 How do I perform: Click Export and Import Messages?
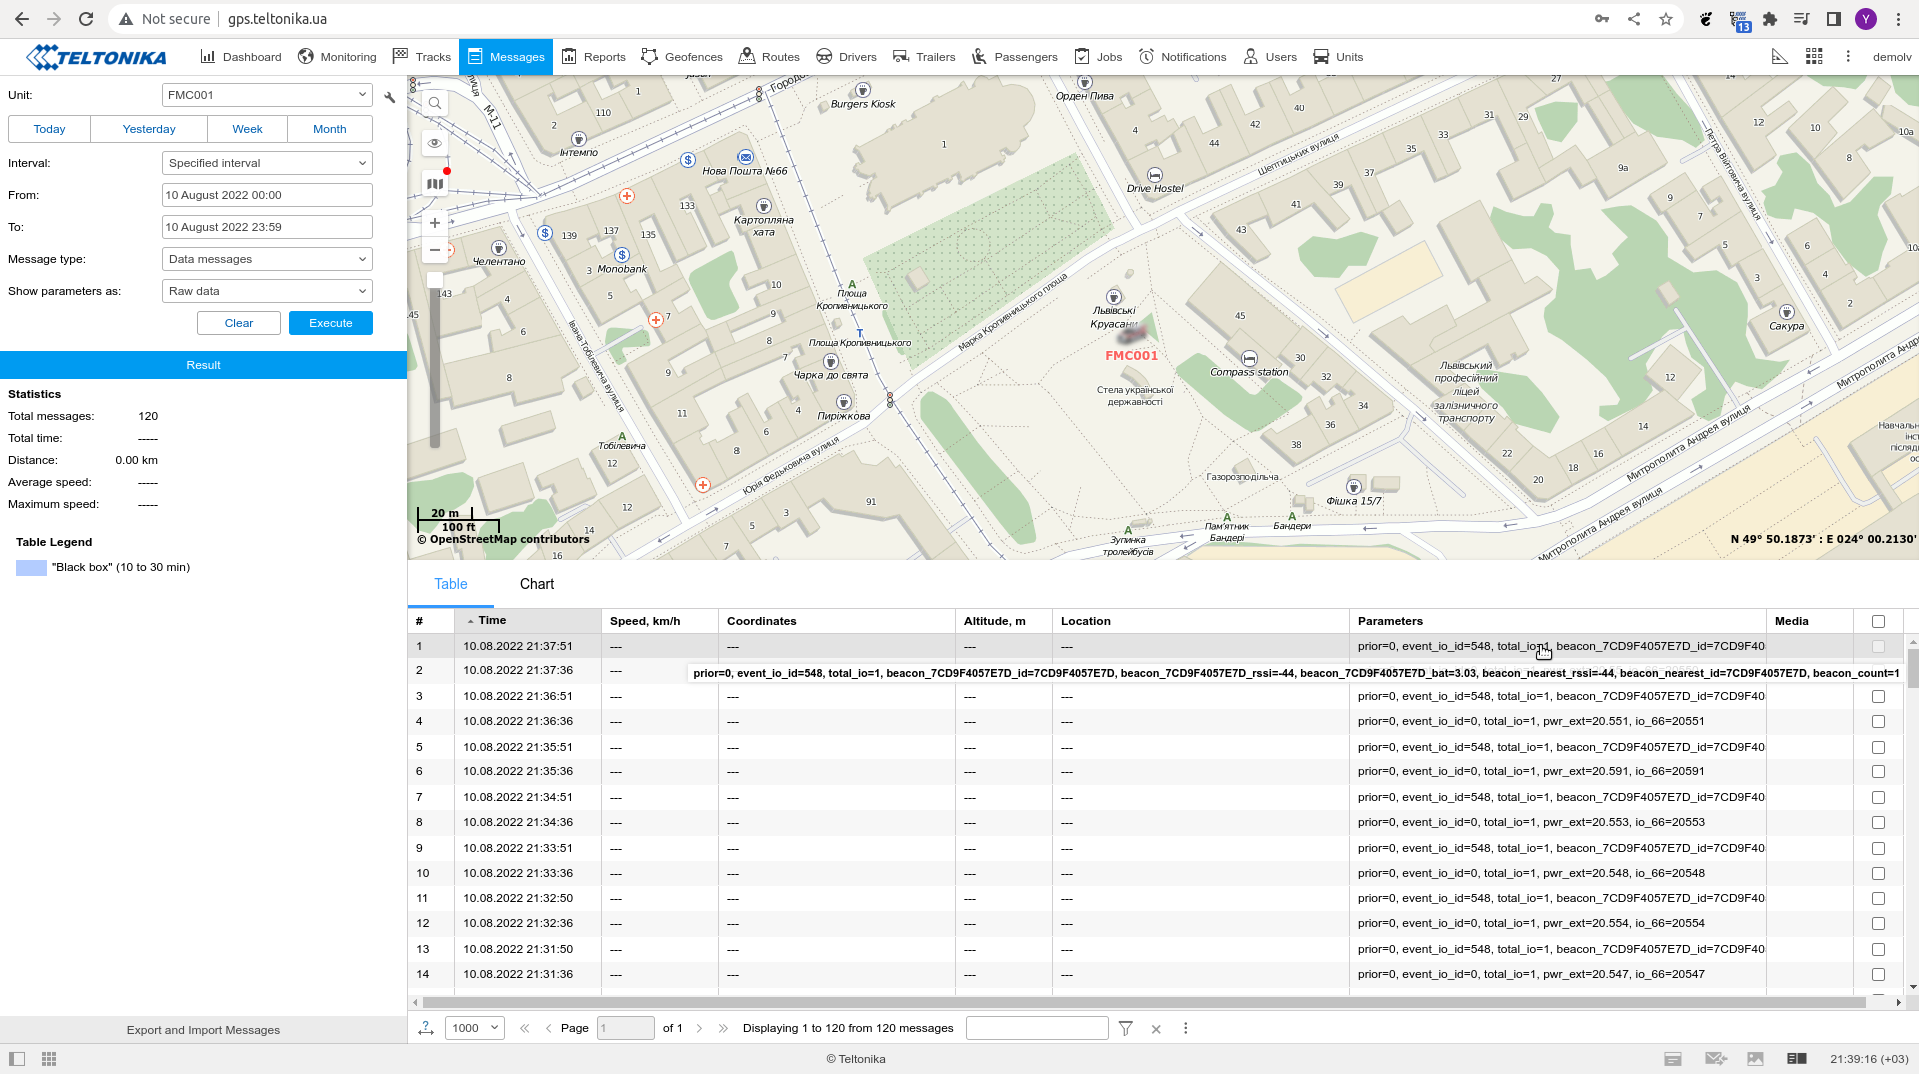(x=203, y=1029)
